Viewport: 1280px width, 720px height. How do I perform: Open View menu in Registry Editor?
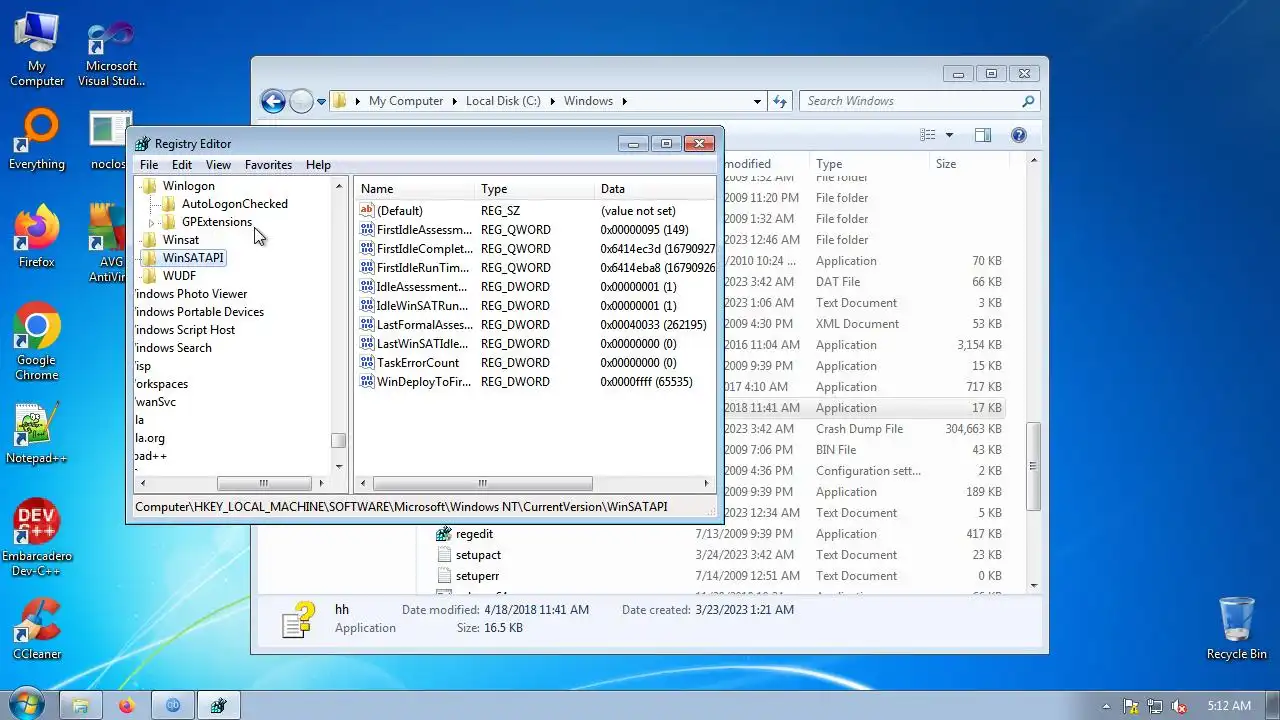click(218, 165)
